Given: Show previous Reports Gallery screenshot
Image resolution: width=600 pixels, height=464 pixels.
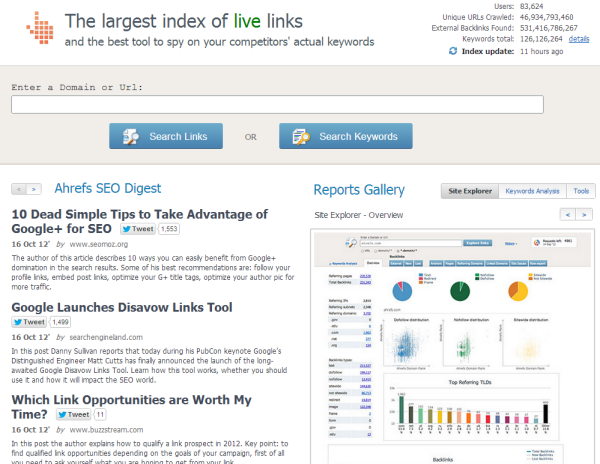Looking at the screenshot, I should pyautogui.click(x=569, y=214).
